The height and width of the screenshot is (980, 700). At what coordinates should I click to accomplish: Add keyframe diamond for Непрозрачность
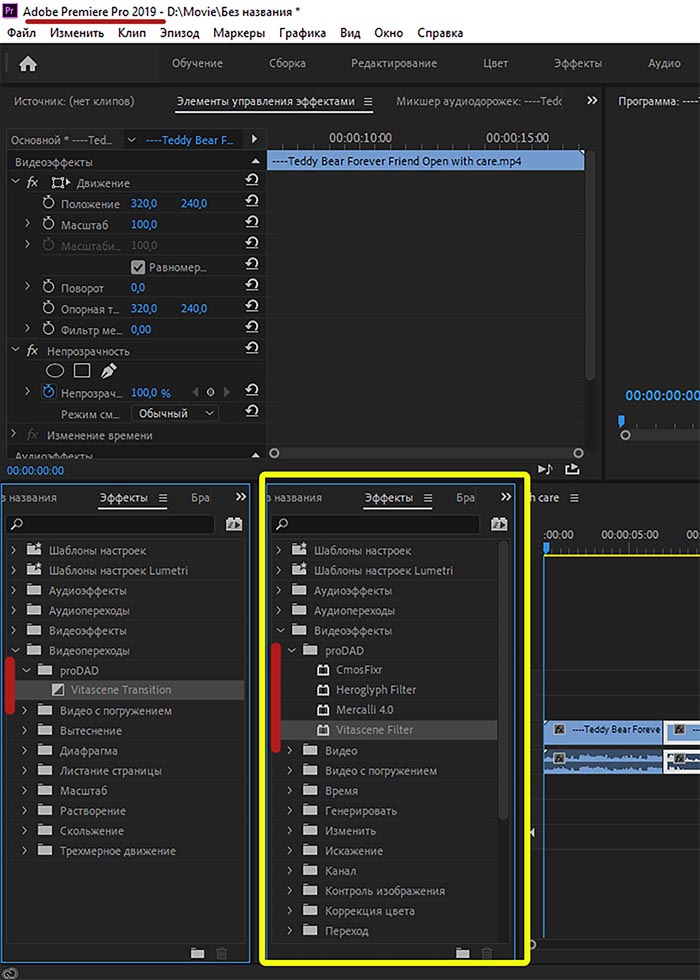click(211, 392)
